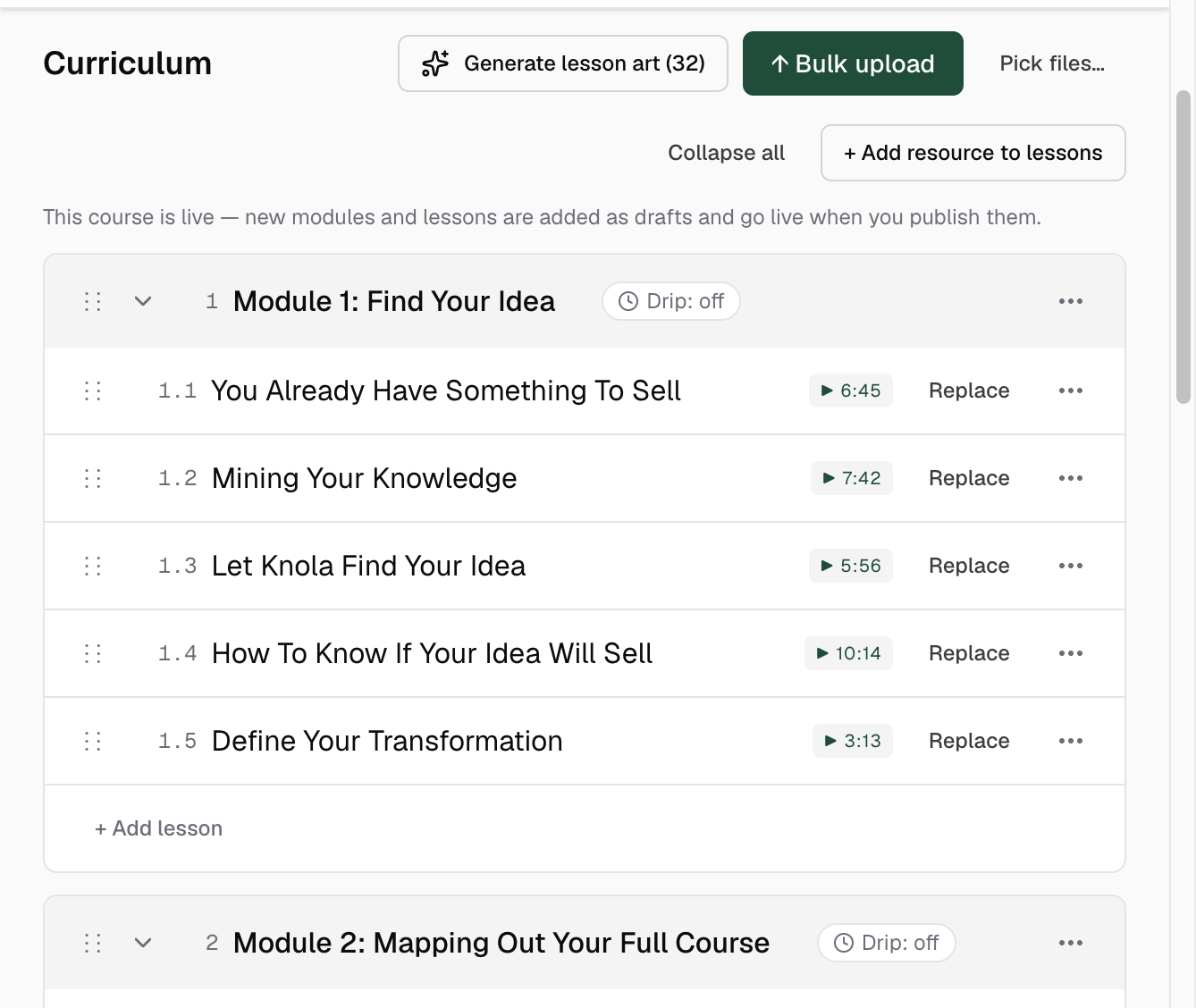This screenshot has width=1196, height=1008.
Task: Click + Add resource to lessons
Action: coord(973,152)
